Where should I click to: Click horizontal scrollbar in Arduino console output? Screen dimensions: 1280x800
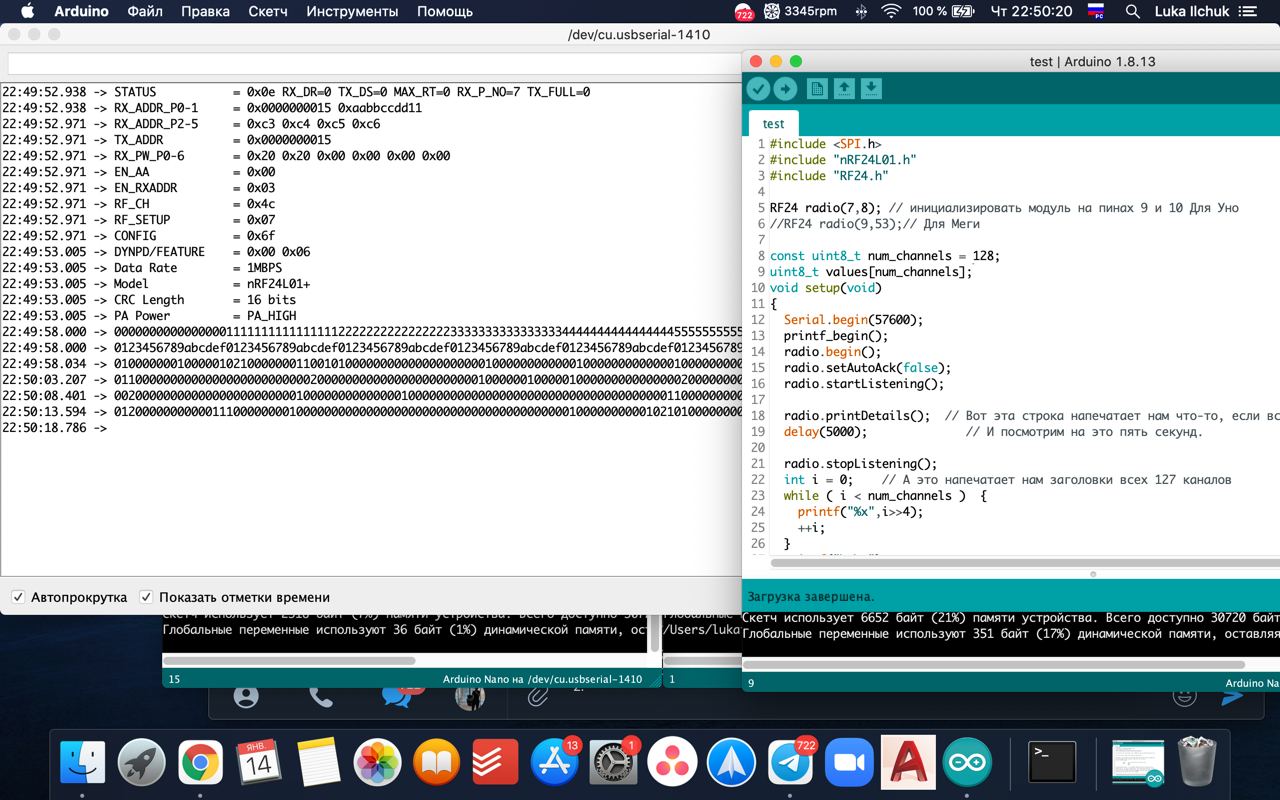pyautogui.click(x=994, y=665)
